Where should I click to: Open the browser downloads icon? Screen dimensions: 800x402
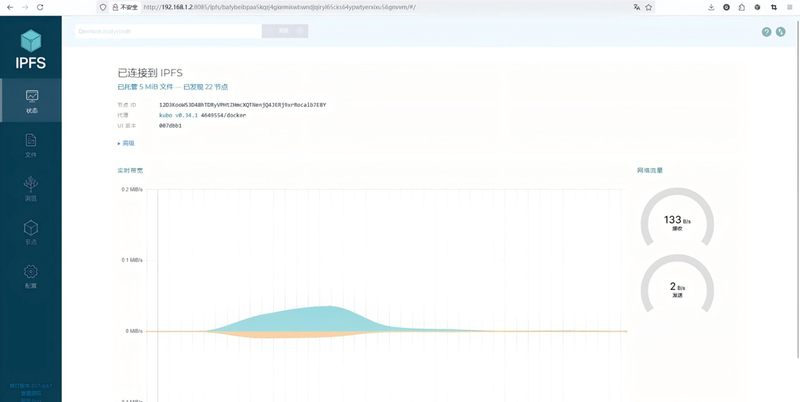[711, 7]
